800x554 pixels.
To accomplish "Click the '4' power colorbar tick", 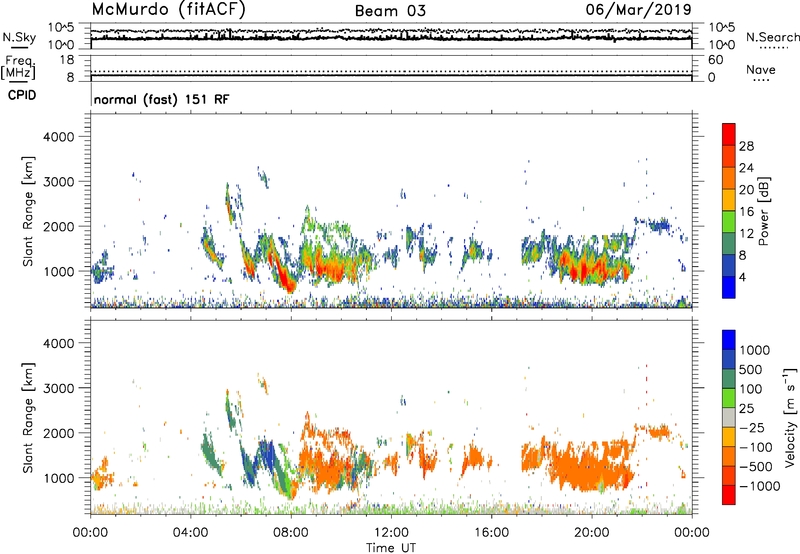I will click(742, 277).
